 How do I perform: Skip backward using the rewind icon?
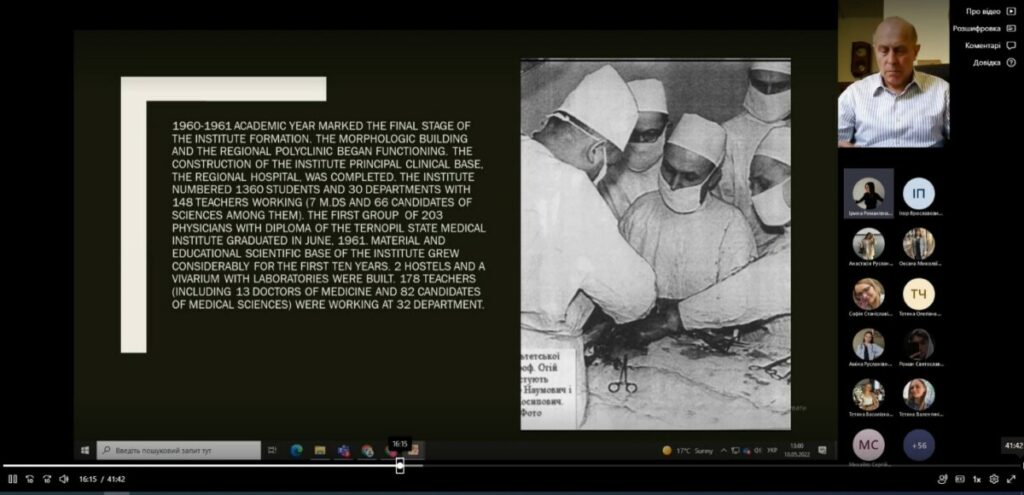coord(30,479)
